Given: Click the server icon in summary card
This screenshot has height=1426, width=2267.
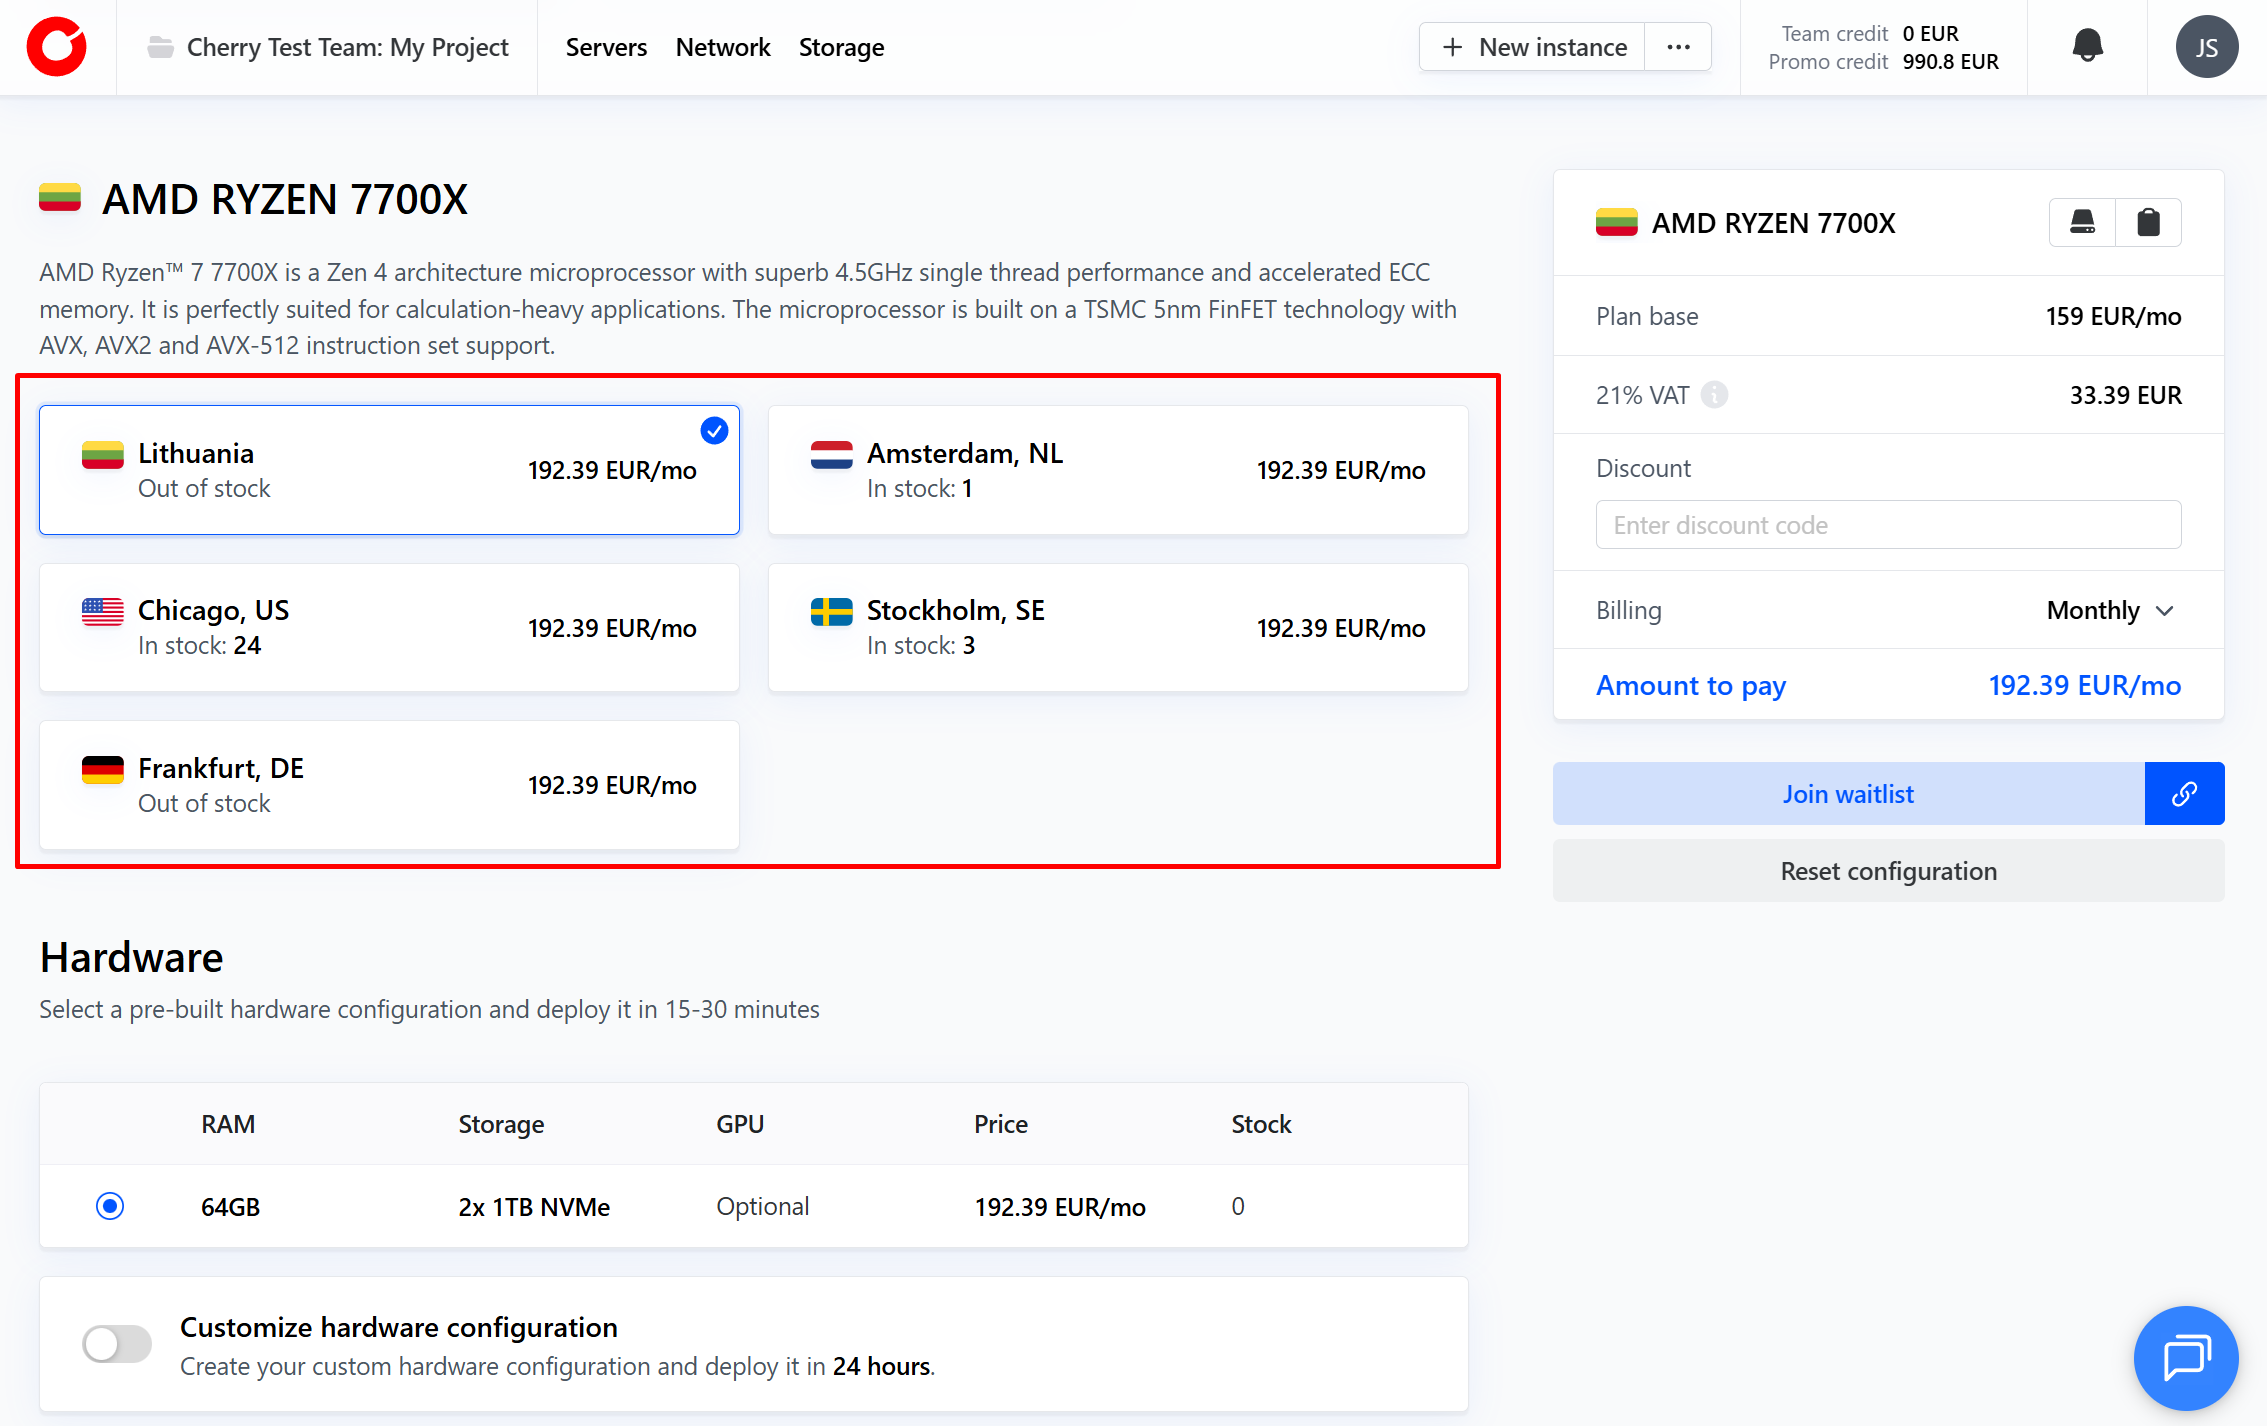Looking at the screenshot, I should click(2082, 222).
